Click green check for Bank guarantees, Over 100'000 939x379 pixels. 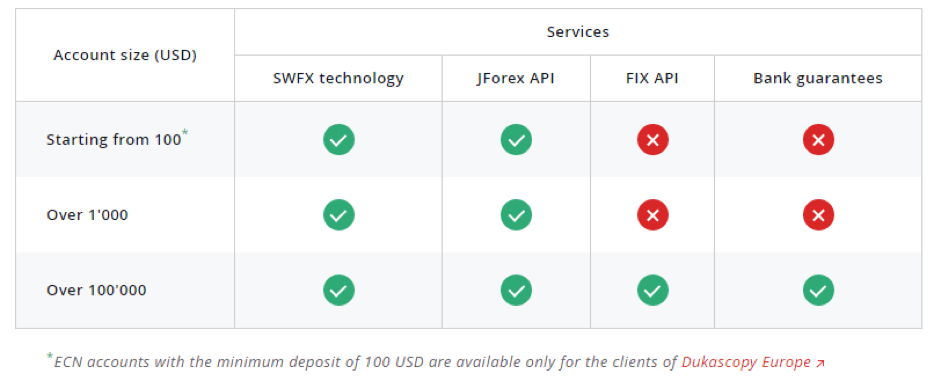819,290
